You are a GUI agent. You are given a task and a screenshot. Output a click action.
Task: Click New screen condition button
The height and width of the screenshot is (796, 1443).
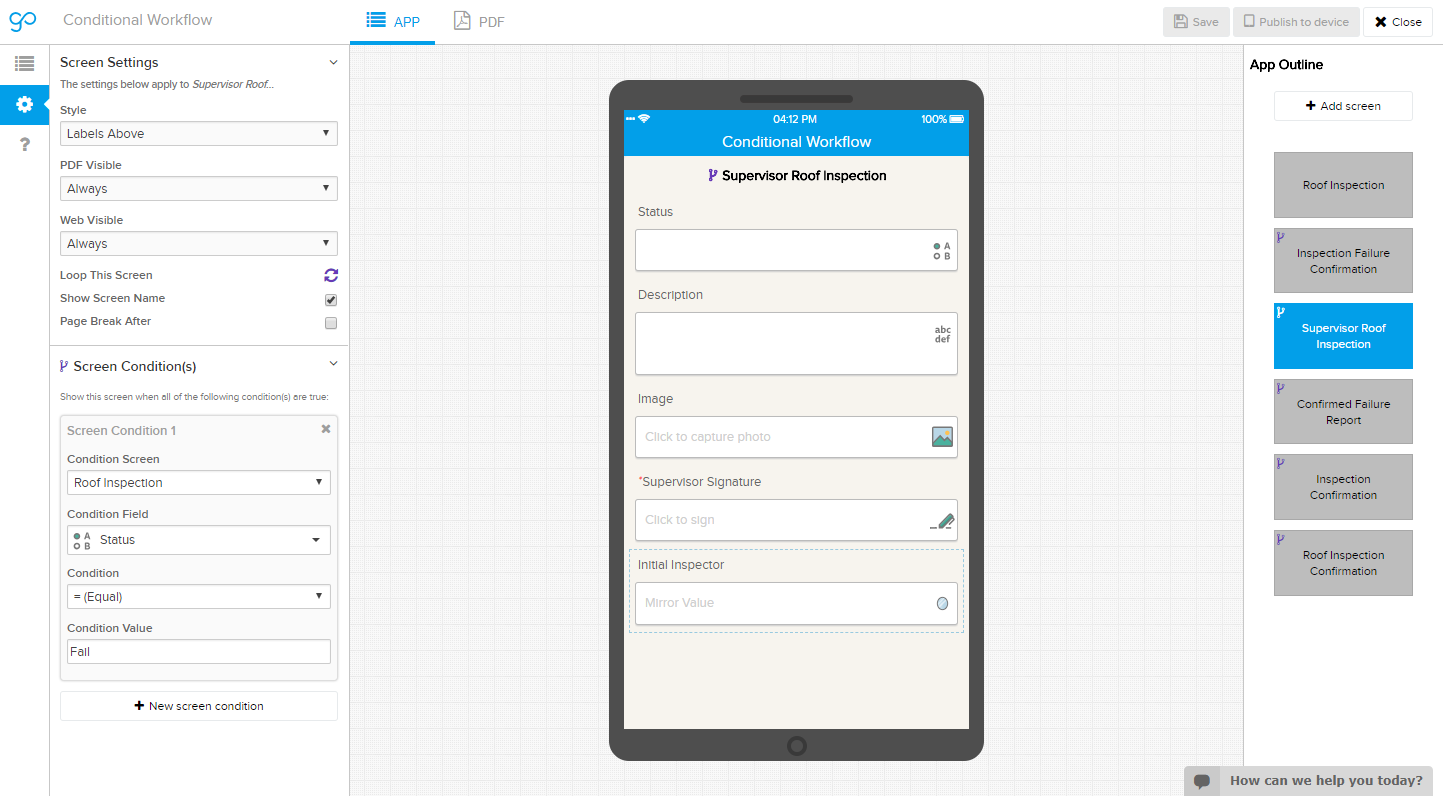(x=198, y=706)
